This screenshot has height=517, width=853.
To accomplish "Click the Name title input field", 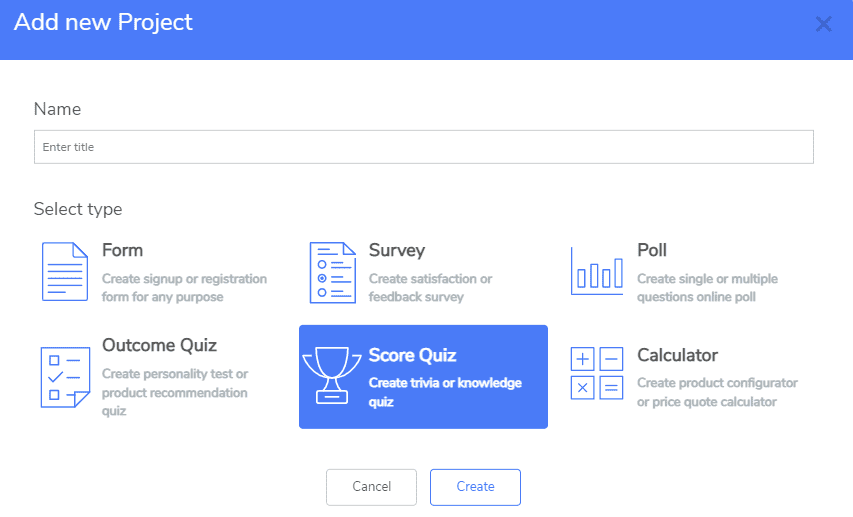I will (424, 147).
